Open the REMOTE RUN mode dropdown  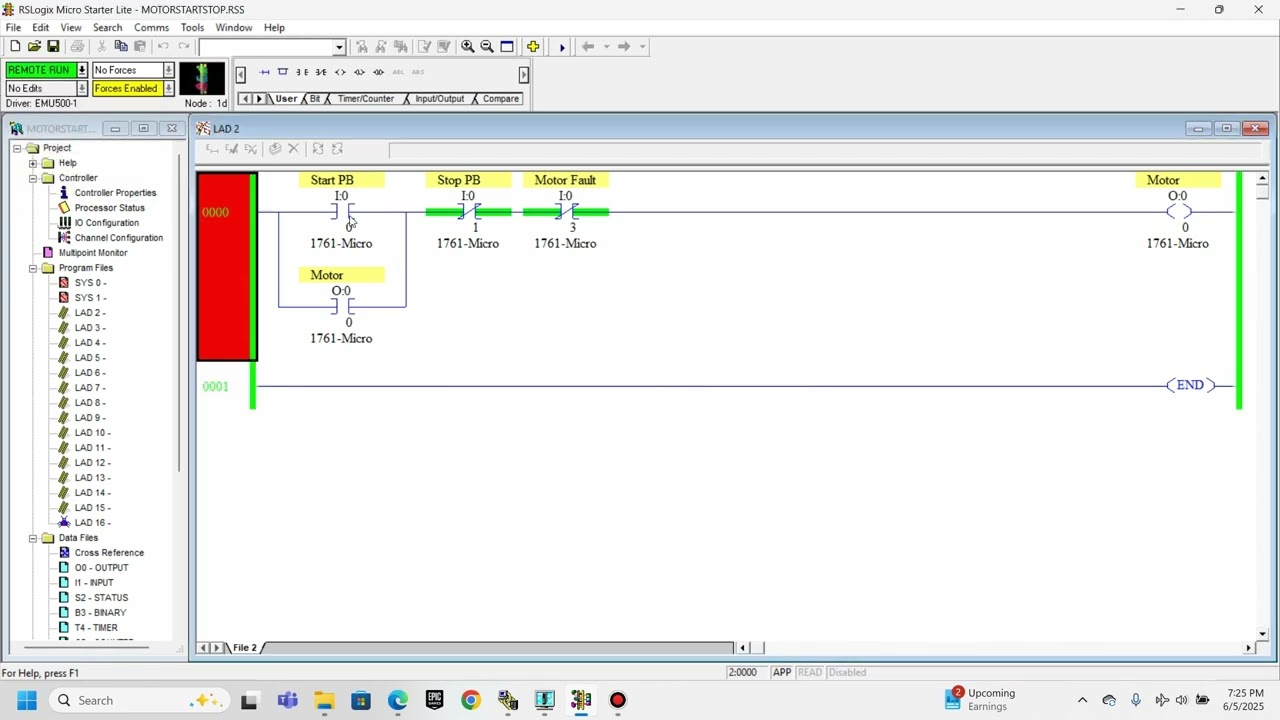click(82, 70)
